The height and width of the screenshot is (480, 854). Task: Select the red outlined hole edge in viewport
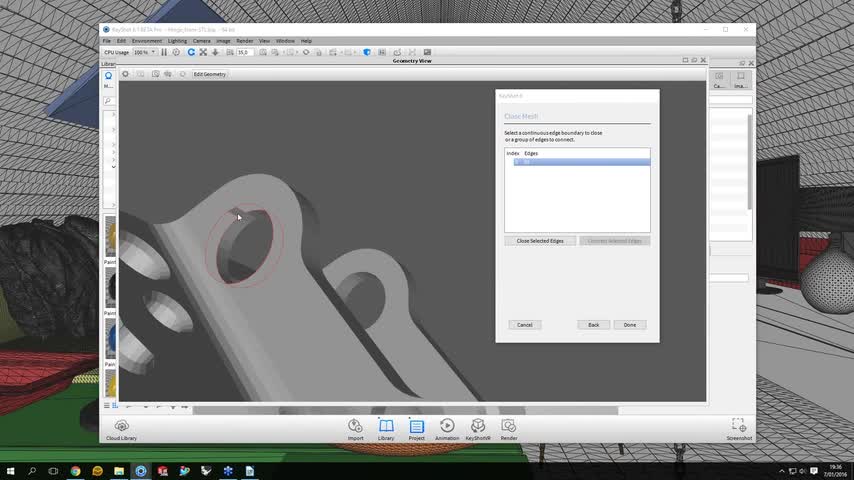[x=245, y=245]
